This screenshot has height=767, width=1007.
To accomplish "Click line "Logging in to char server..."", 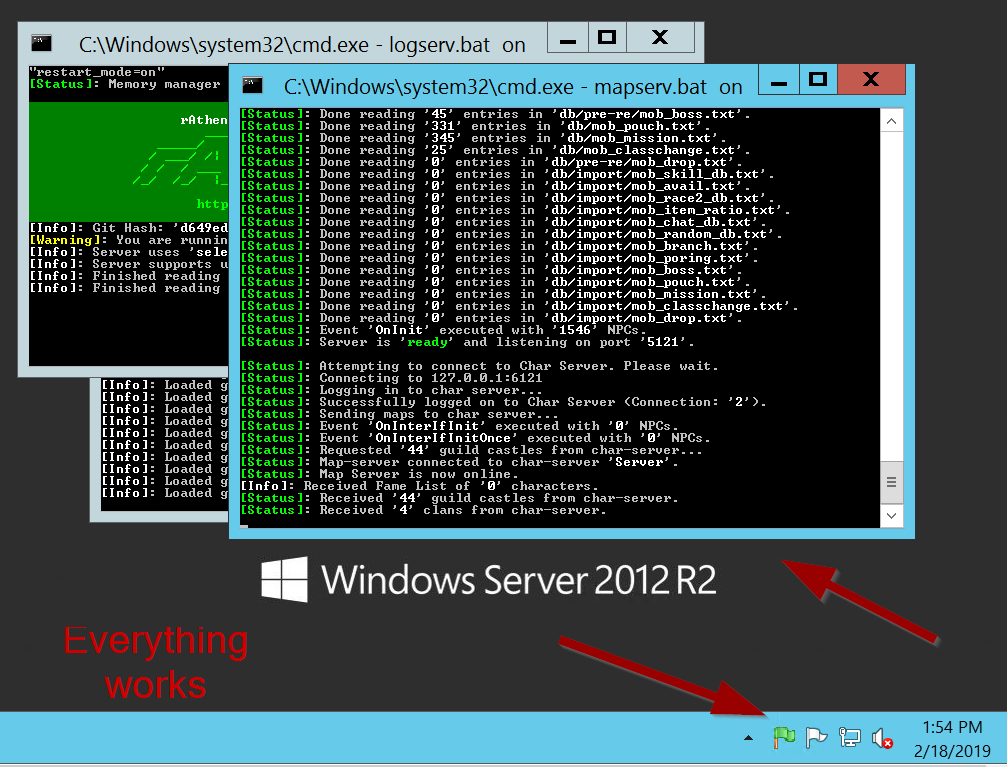I will pyautogui.click(x=392, y=391).
